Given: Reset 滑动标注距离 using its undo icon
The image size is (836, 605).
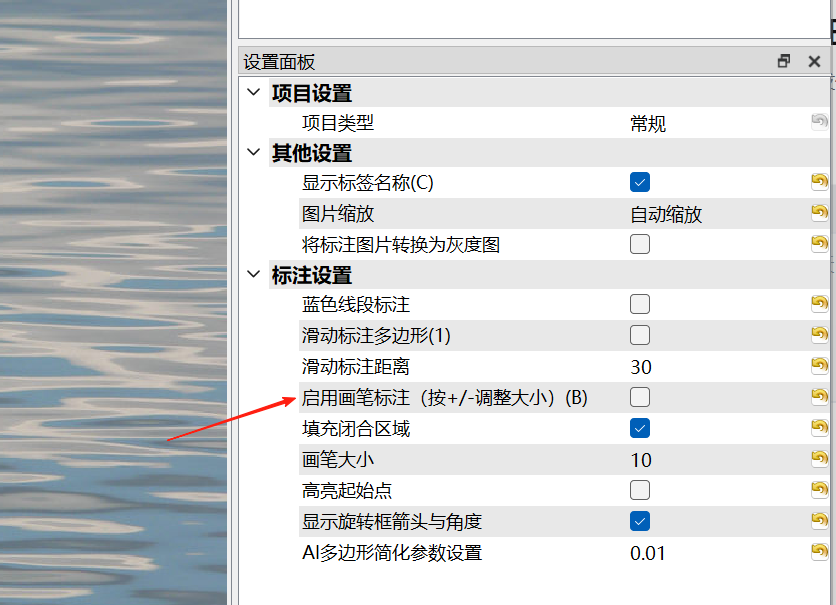Looking at the screenshot, I should 819,365.
